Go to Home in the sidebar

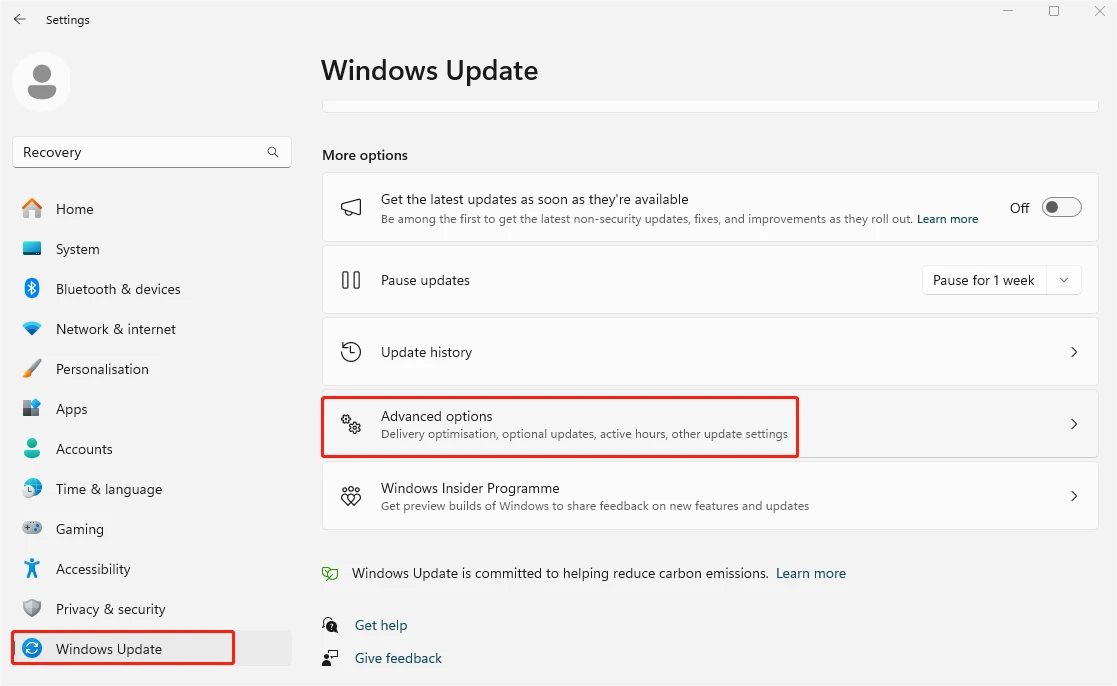[152, 209]
